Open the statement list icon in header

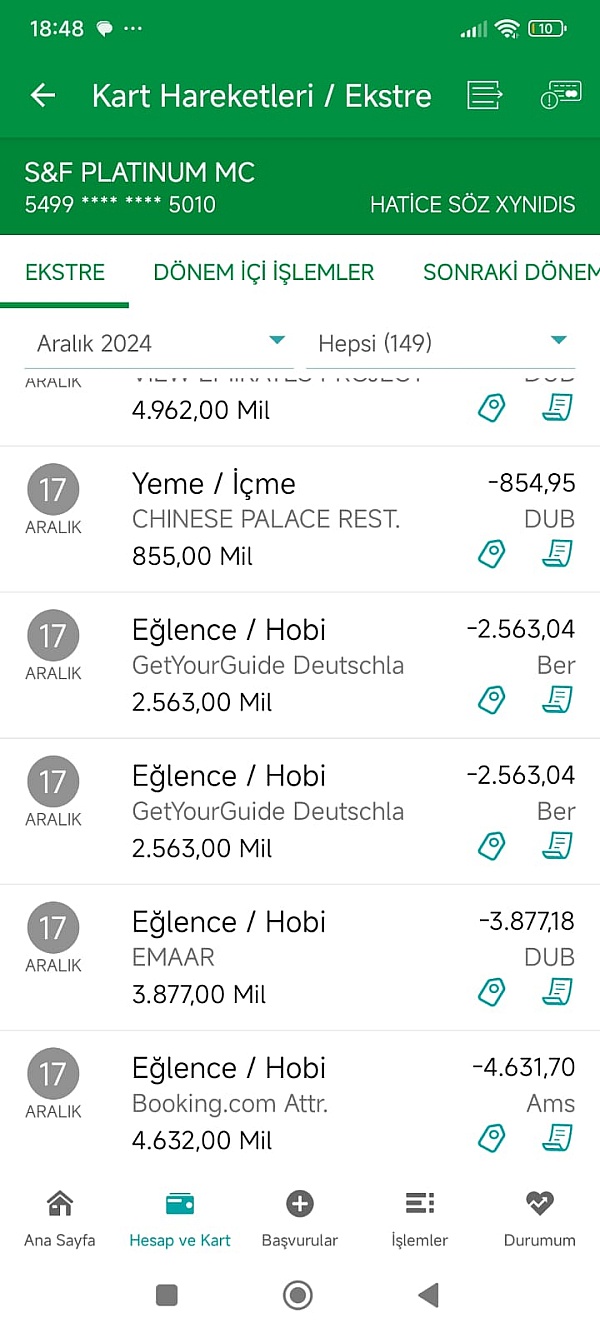(x=485, y=96)
